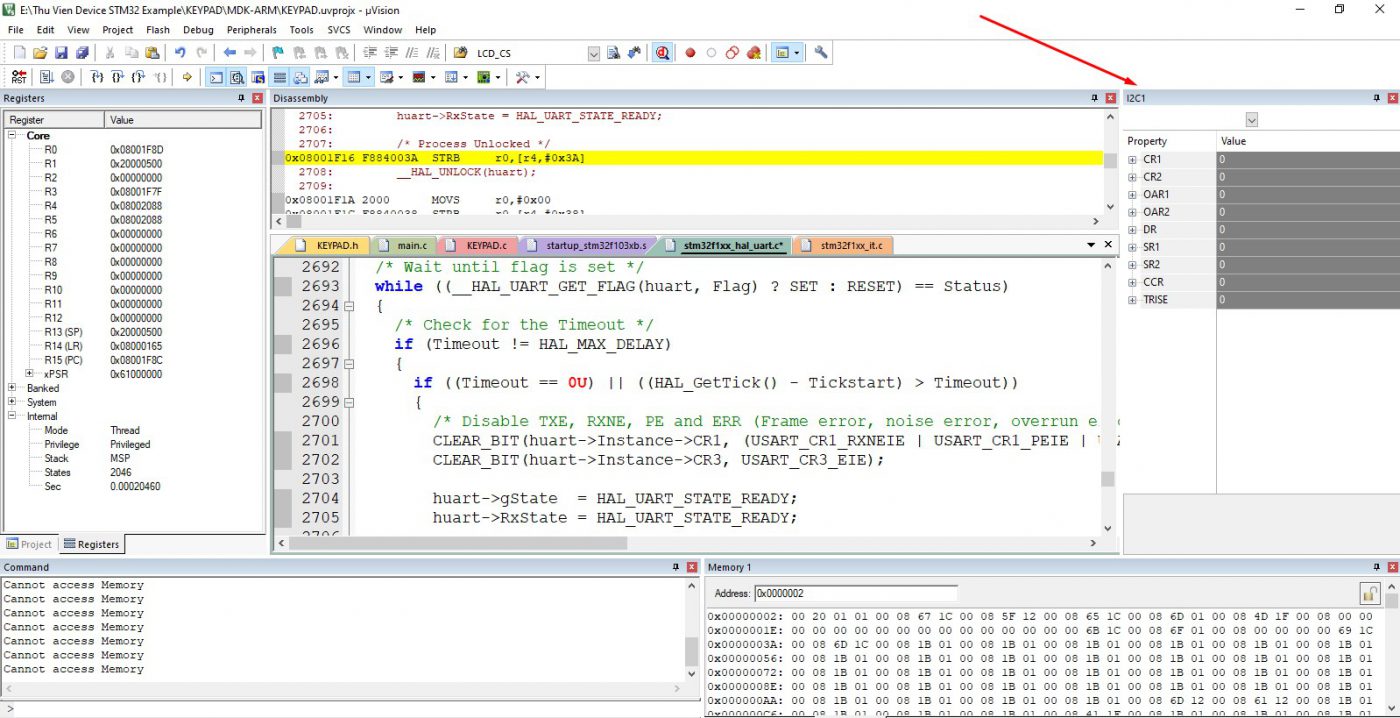Screen dimensions: 1400x718
Task: Run the program with the yellow arrow icon
Action: (186, 76)
